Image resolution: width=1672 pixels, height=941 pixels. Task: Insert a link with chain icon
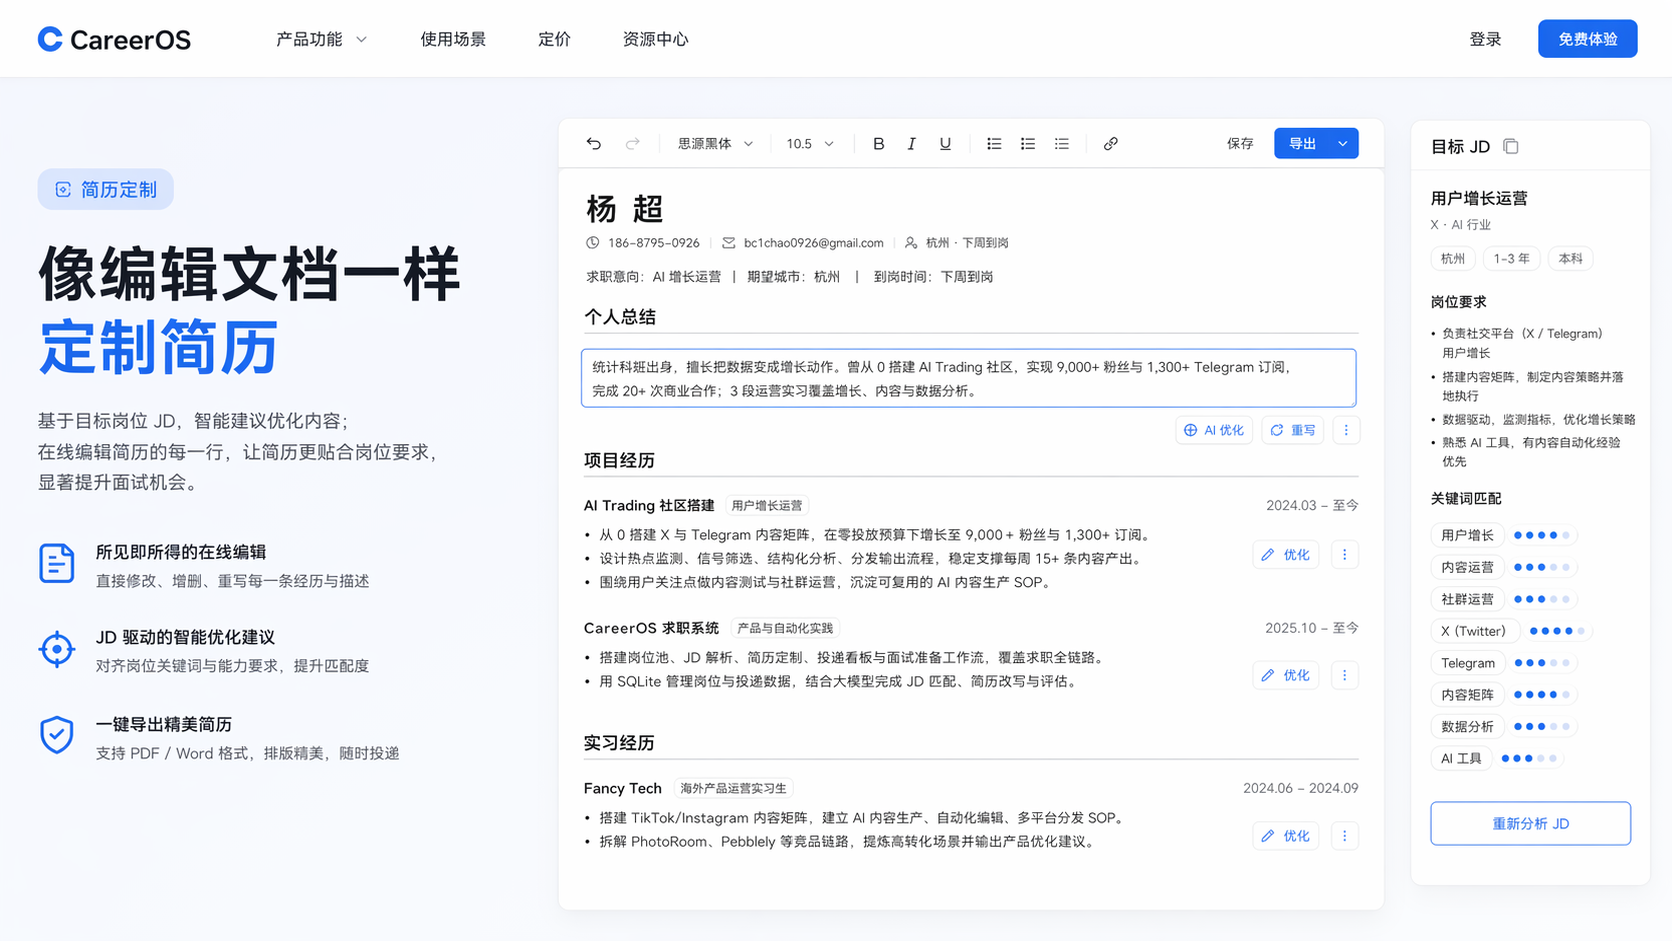click(x=1110, y=144)
